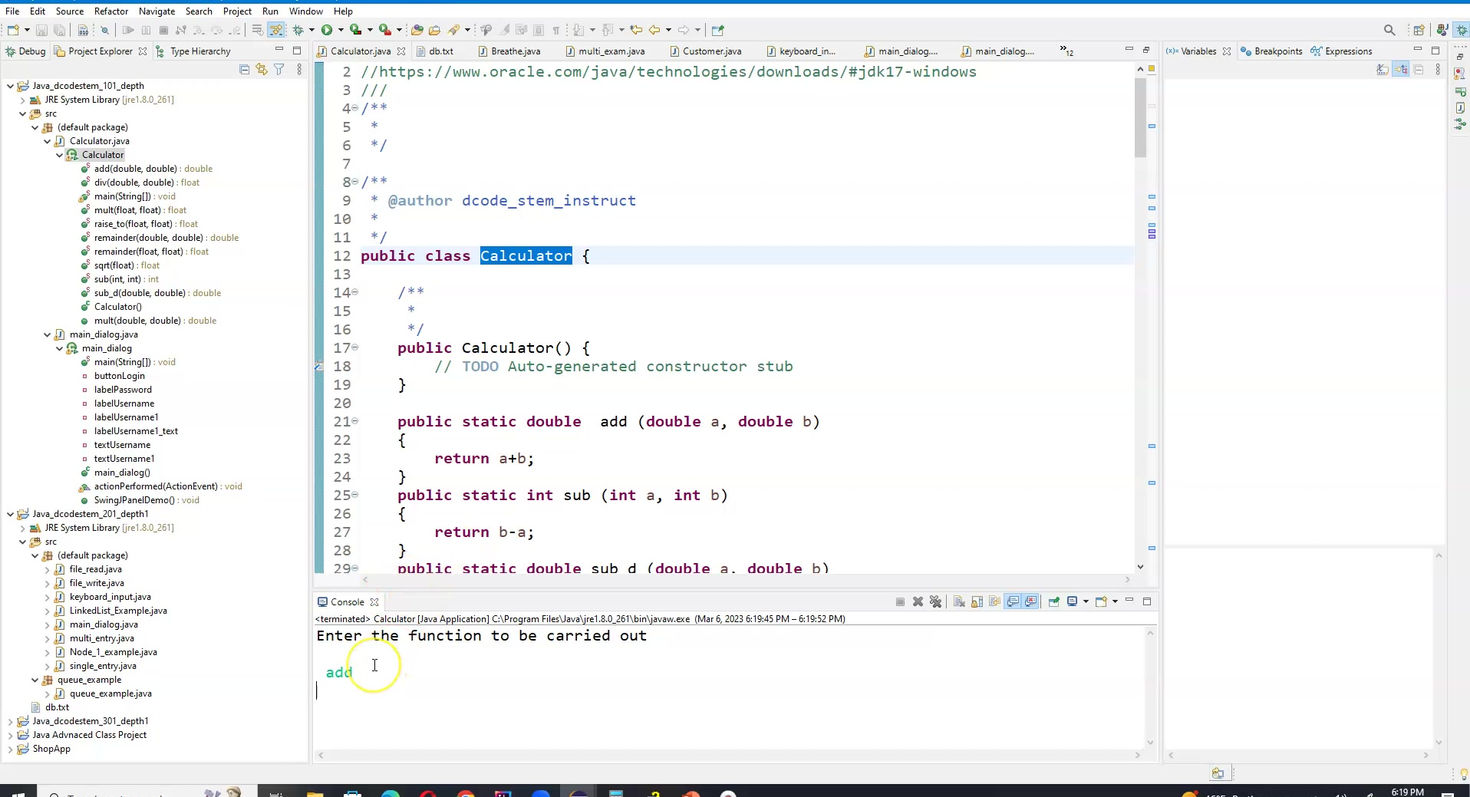Click the External Tools run icon

(384, 30)
